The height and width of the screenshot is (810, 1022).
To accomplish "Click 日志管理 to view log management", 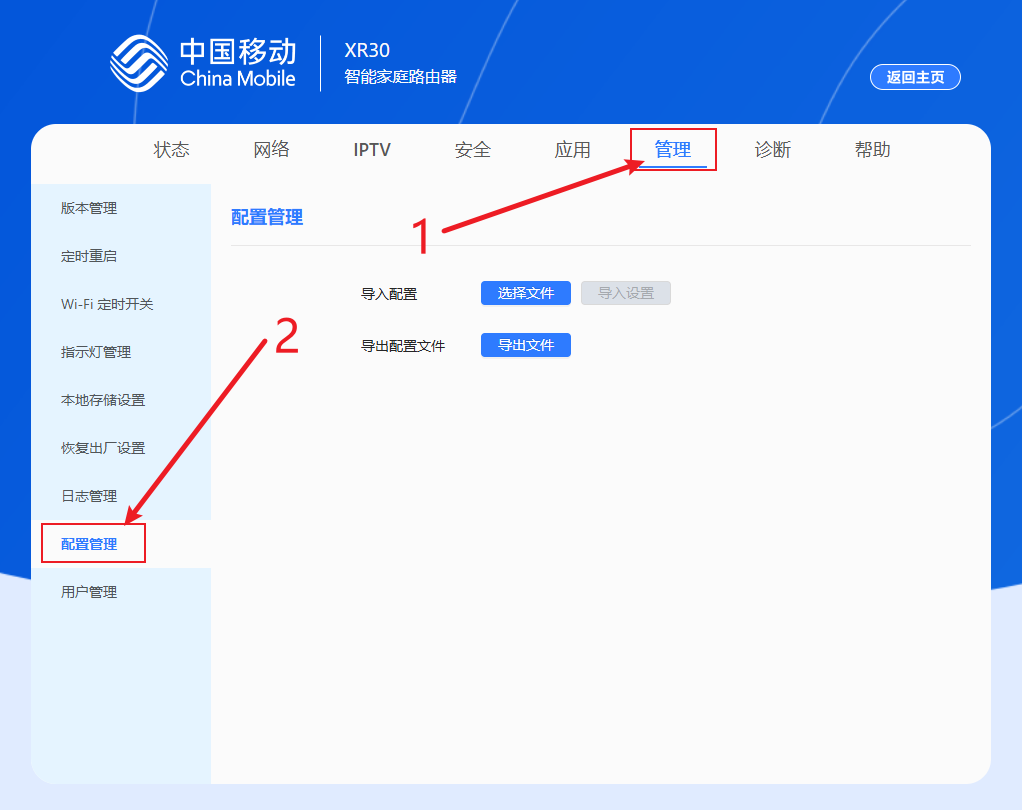I will point(89,495).
